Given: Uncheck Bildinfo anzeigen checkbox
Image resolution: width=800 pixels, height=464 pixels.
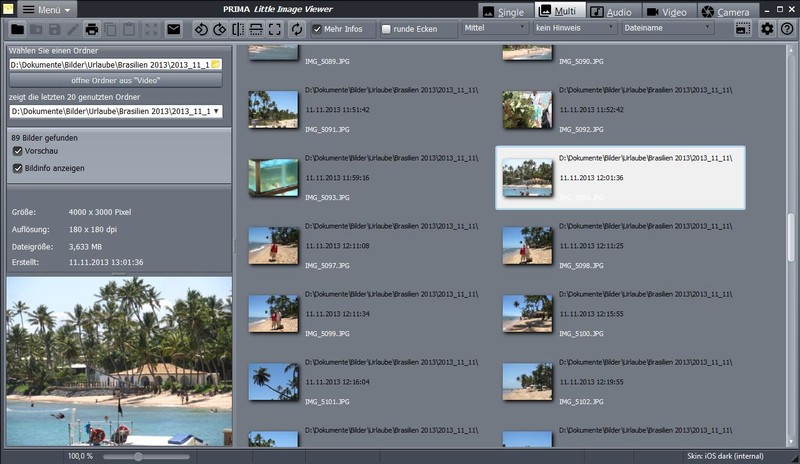Looking at the screenshot, I should point(18,168).
